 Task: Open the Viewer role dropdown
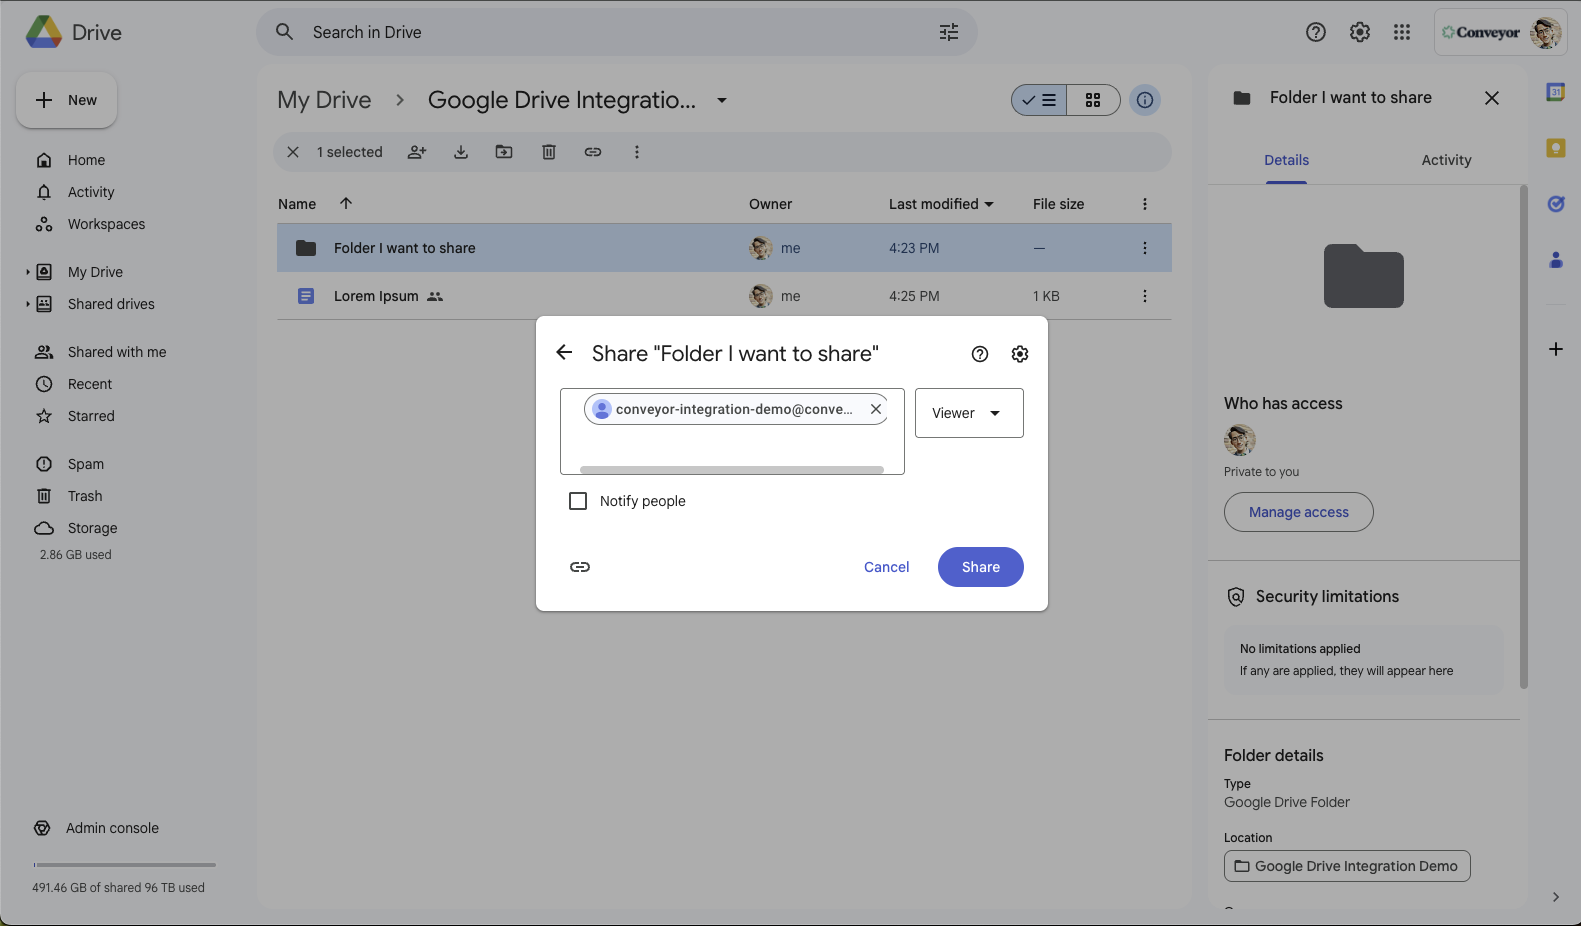(969, 413)
